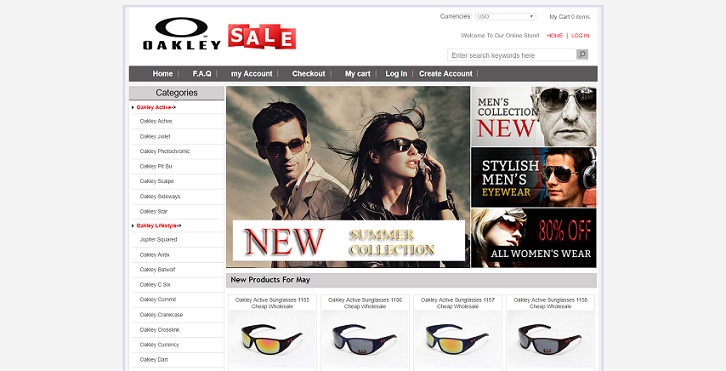Click Sunglasses 1156 product image
Viewport: 726px width, 371px height.
click(x=365, y=339)
